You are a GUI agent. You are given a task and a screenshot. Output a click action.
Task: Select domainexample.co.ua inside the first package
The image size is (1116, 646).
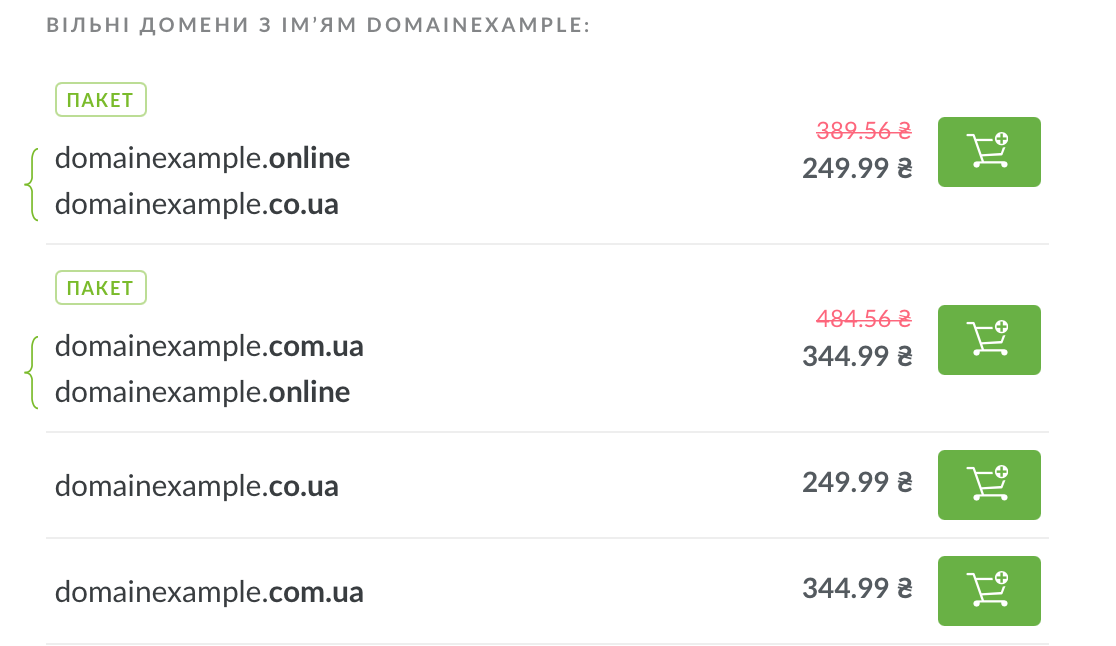tap(196, 204)
